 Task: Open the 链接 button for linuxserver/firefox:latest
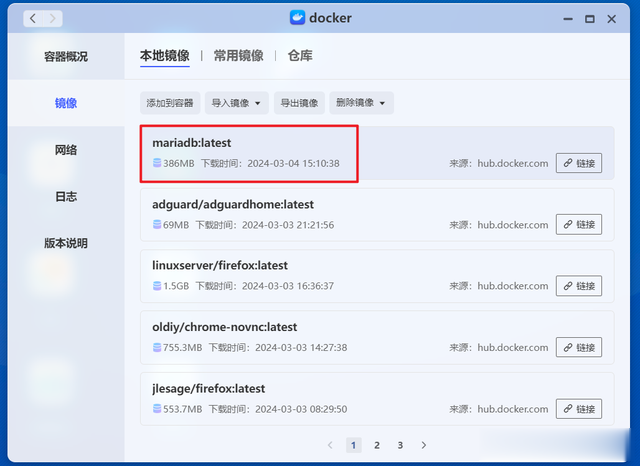pyautogui.click(x=579, y=286)
